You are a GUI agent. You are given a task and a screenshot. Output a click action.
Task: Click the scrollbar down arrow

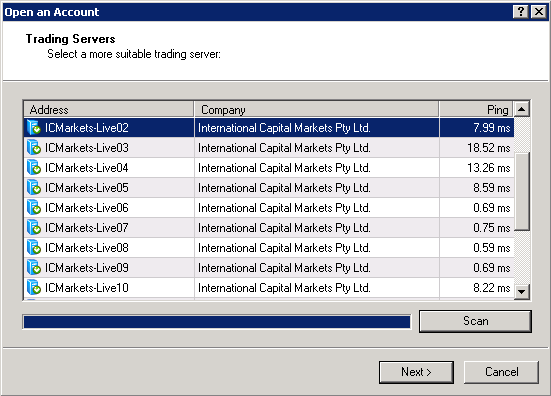click(522, 292)
